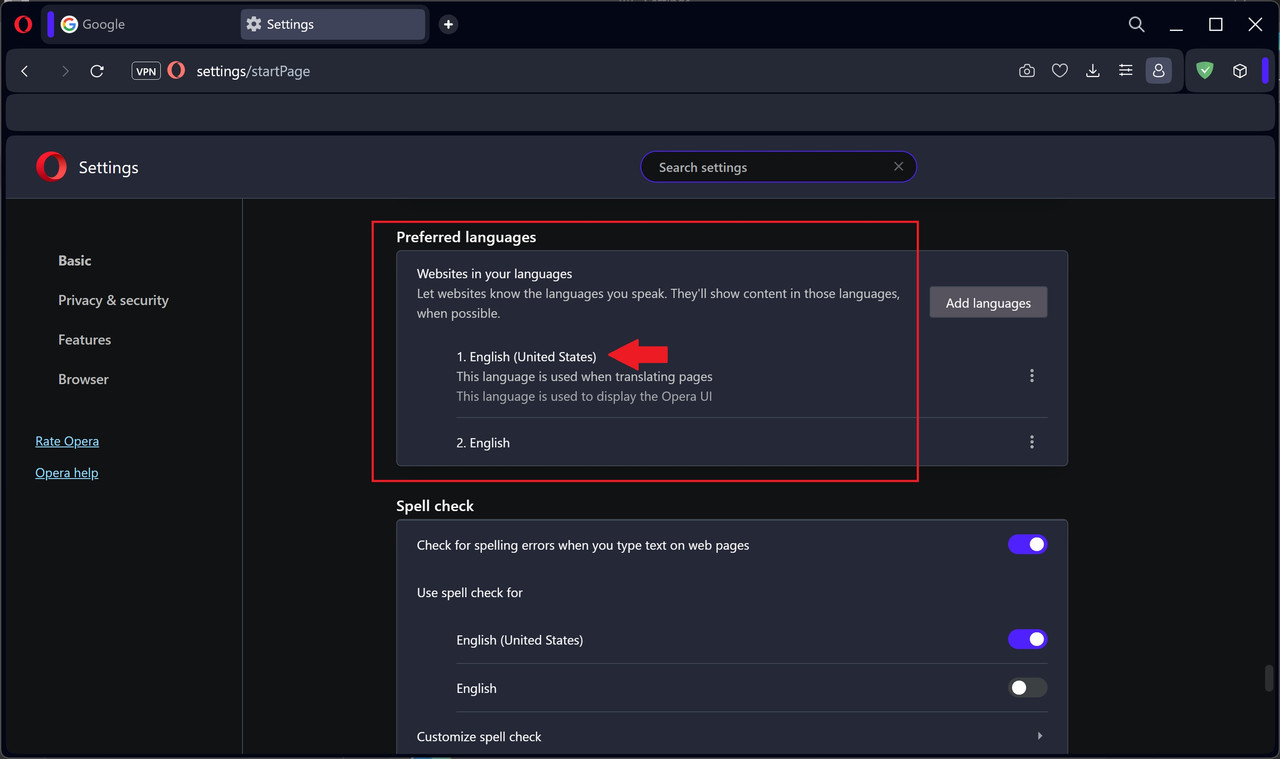Enable spell check for English
Screen dimensions: 1280x759
1027,688
